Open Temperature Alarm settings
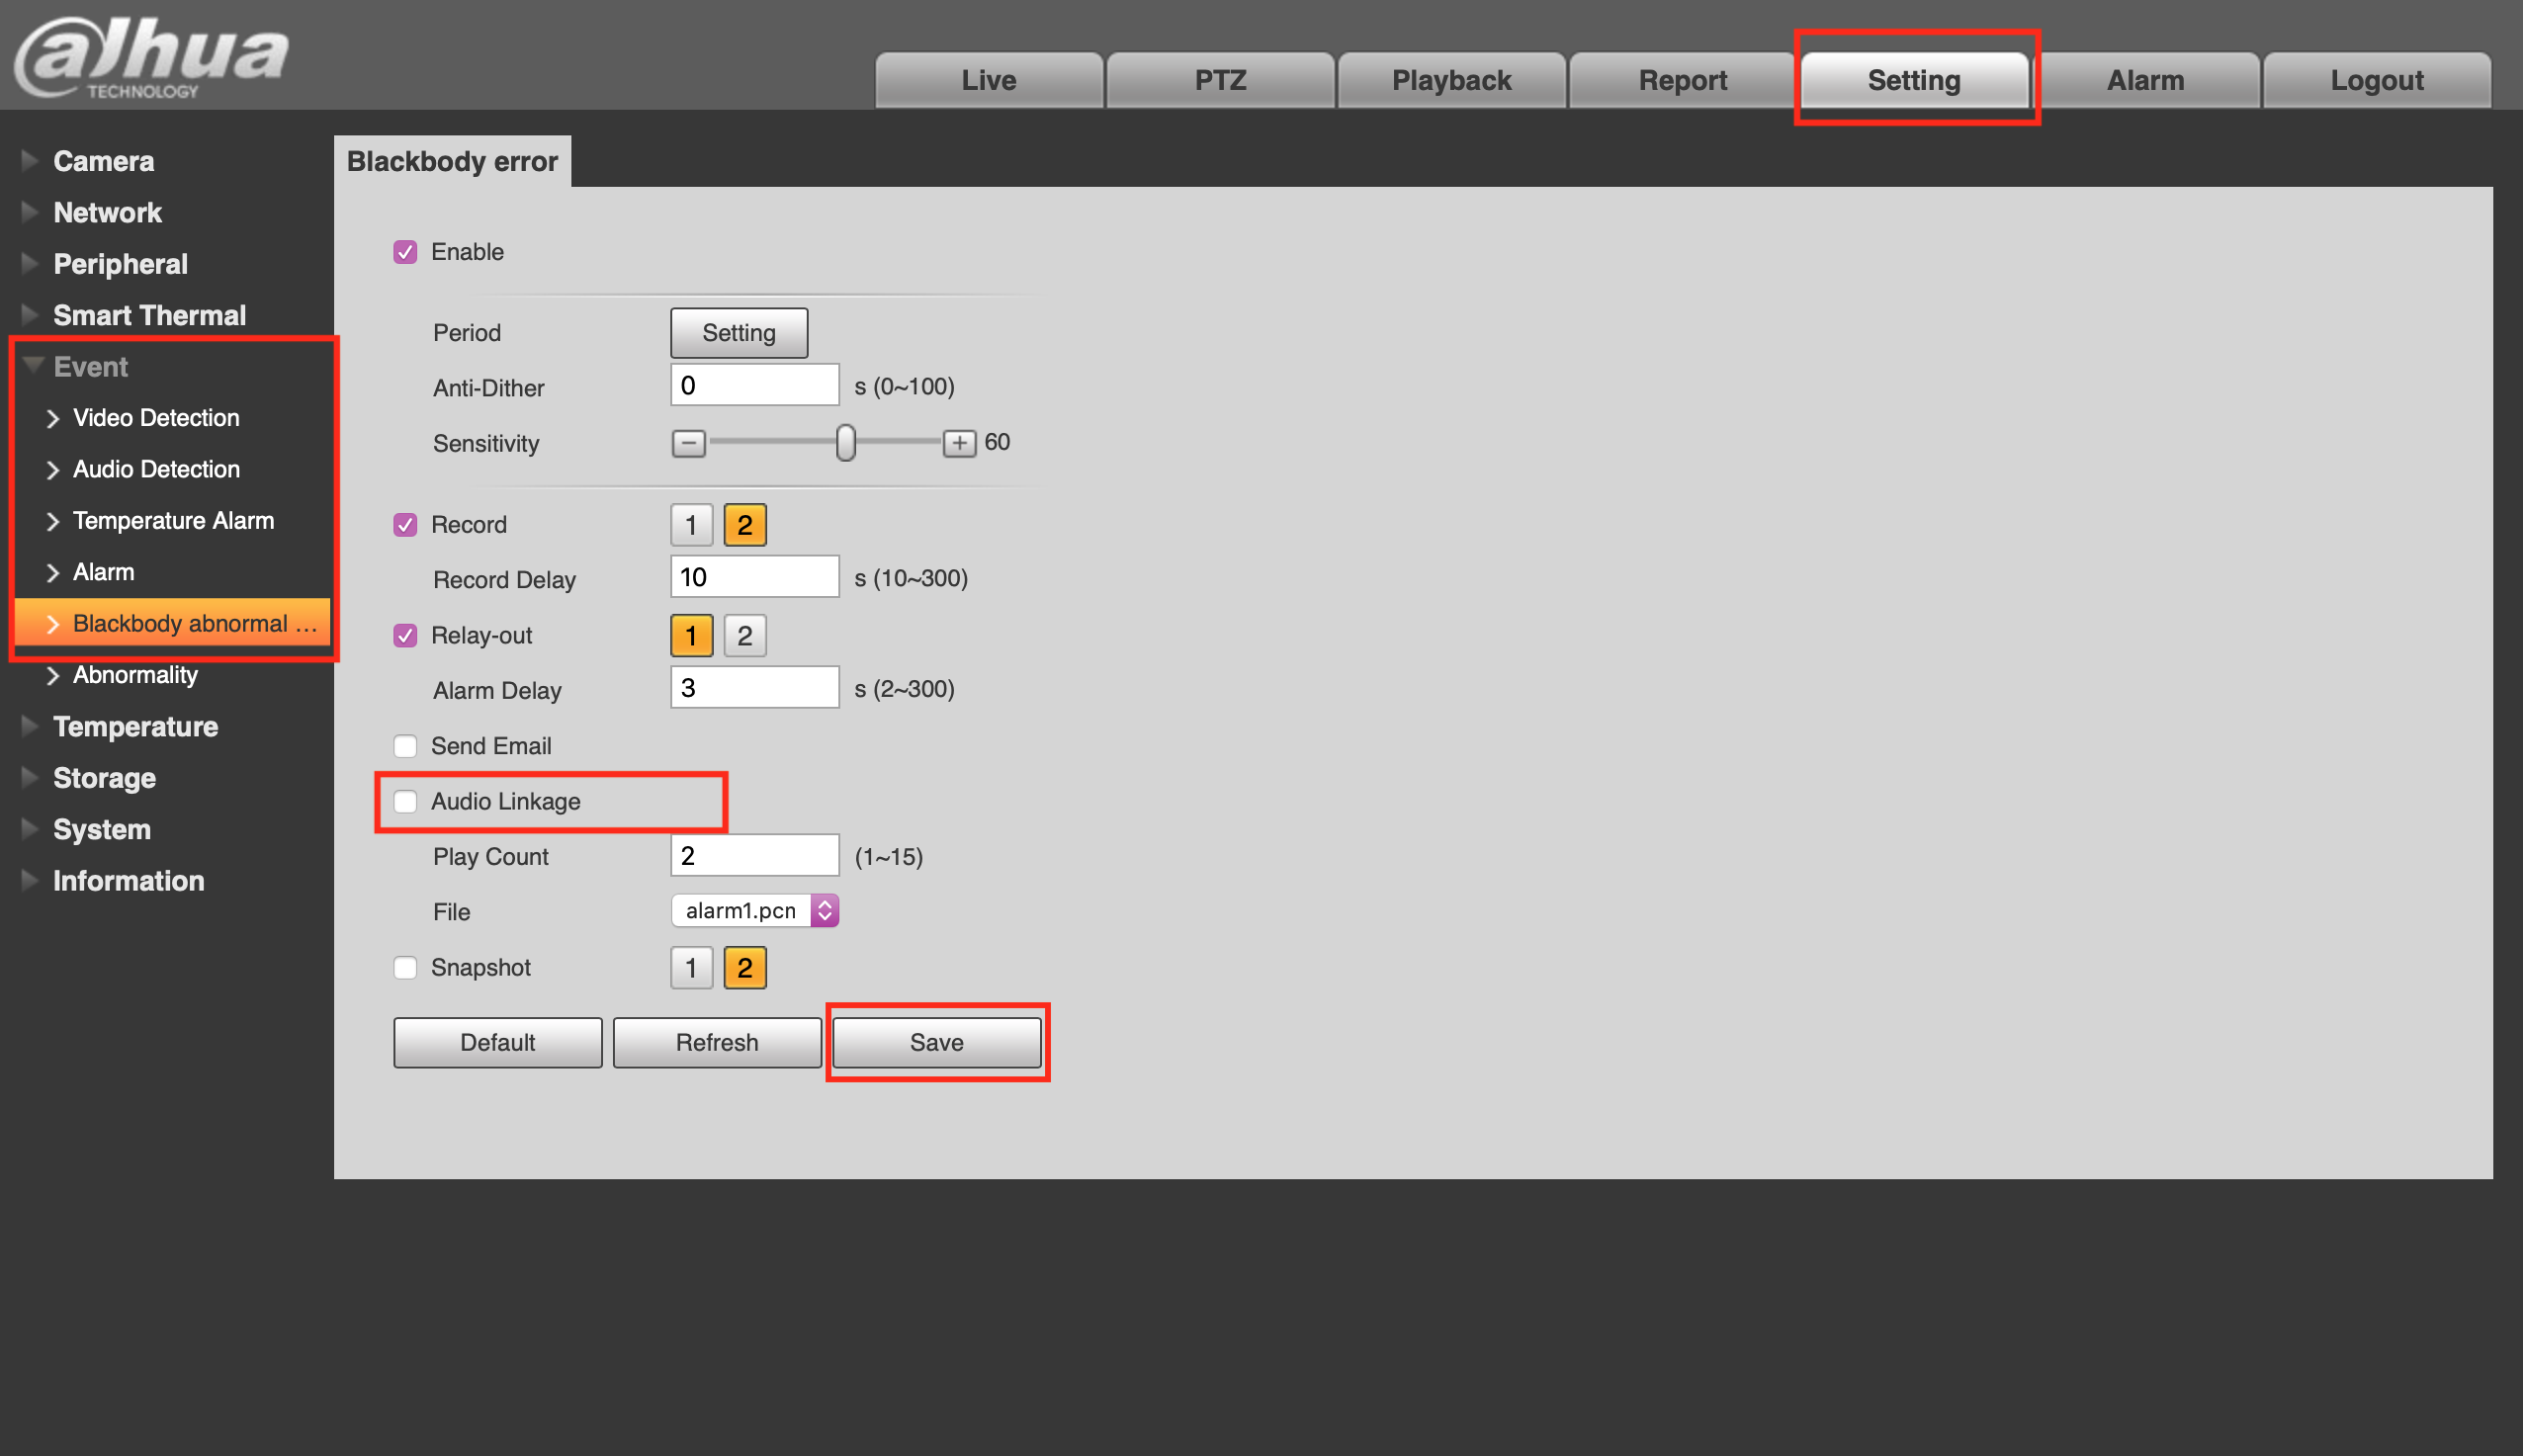The image size is (2523, 1456). 173,521
